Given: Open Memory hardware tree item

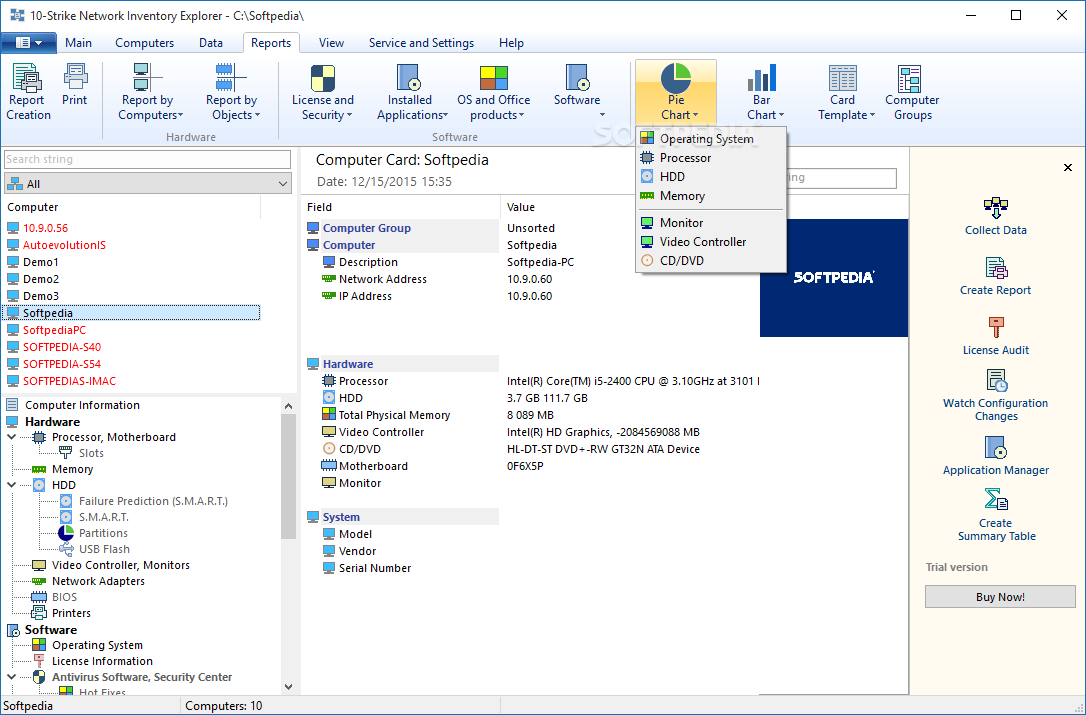Looking at the screenshot, I should tap(72, 469).
